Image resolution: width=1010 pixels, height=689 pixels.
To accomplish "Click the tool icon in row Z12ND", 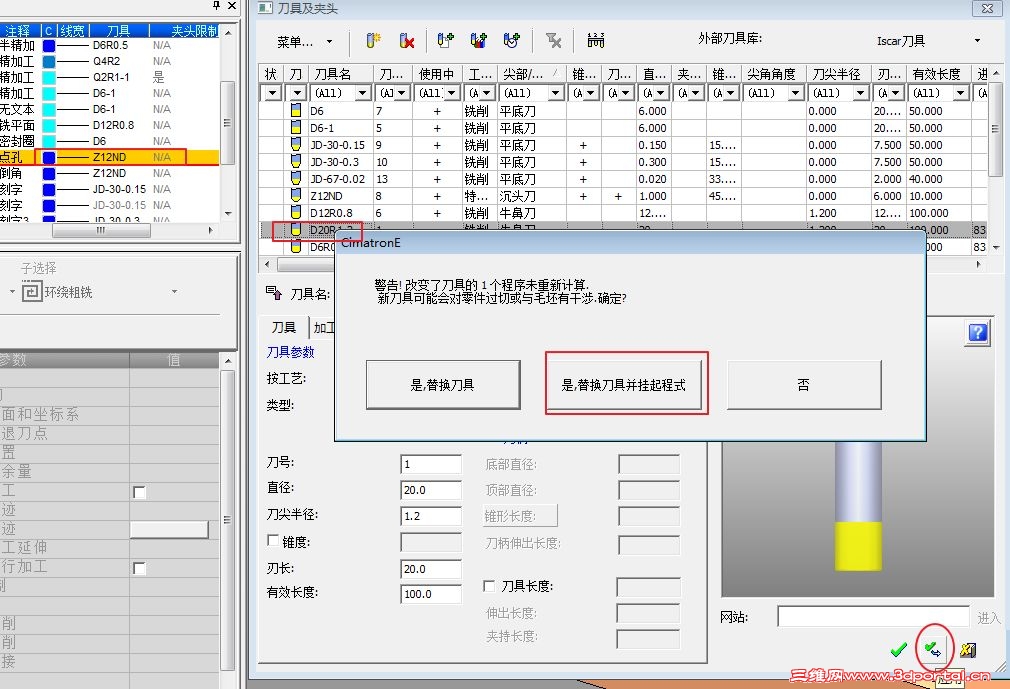I will pyautogui.click(x=296, y=195).
